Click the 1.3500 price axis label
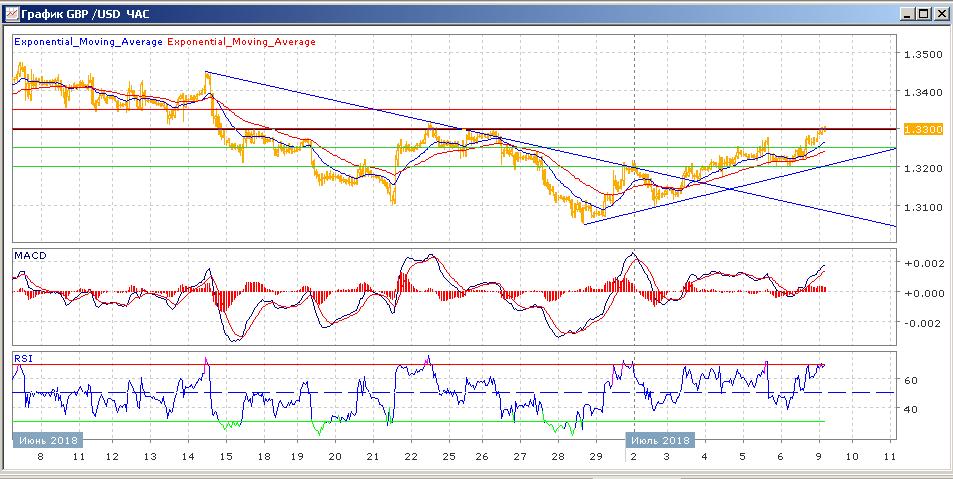The width and height of the screenshot is (953, 479). (x=921, y=54)
